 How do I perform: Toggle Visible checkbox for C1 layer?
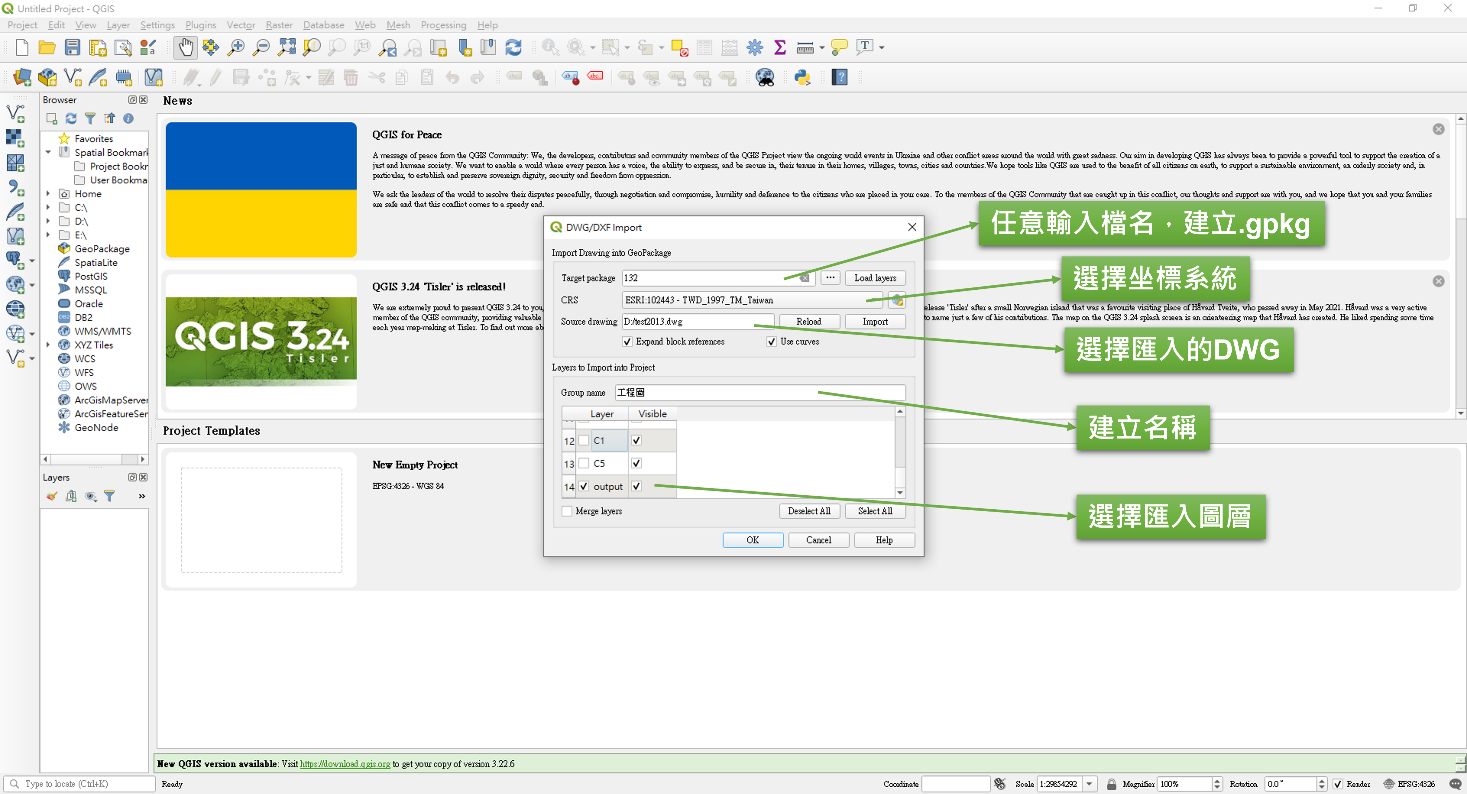click(636, 440)
